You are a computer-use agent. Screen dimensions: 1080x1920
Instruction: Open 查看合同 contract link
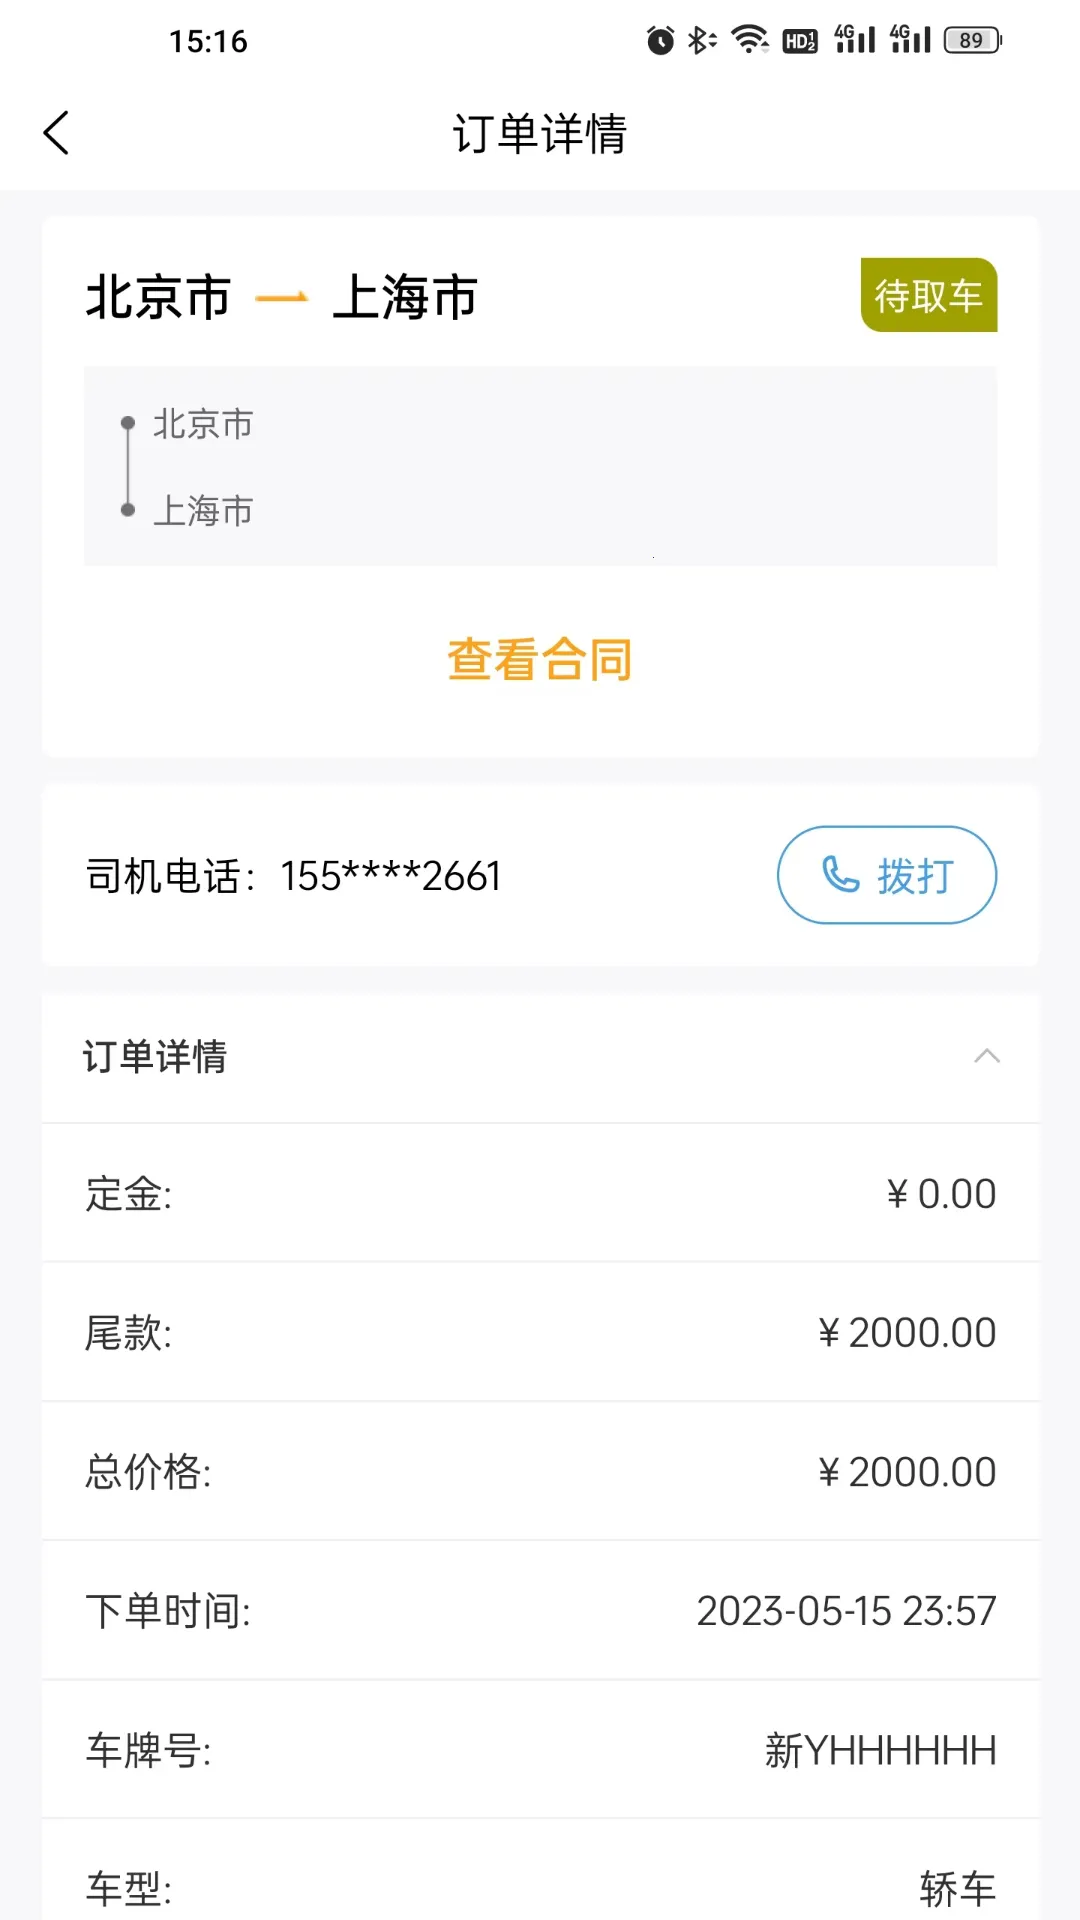coord(540,660)
